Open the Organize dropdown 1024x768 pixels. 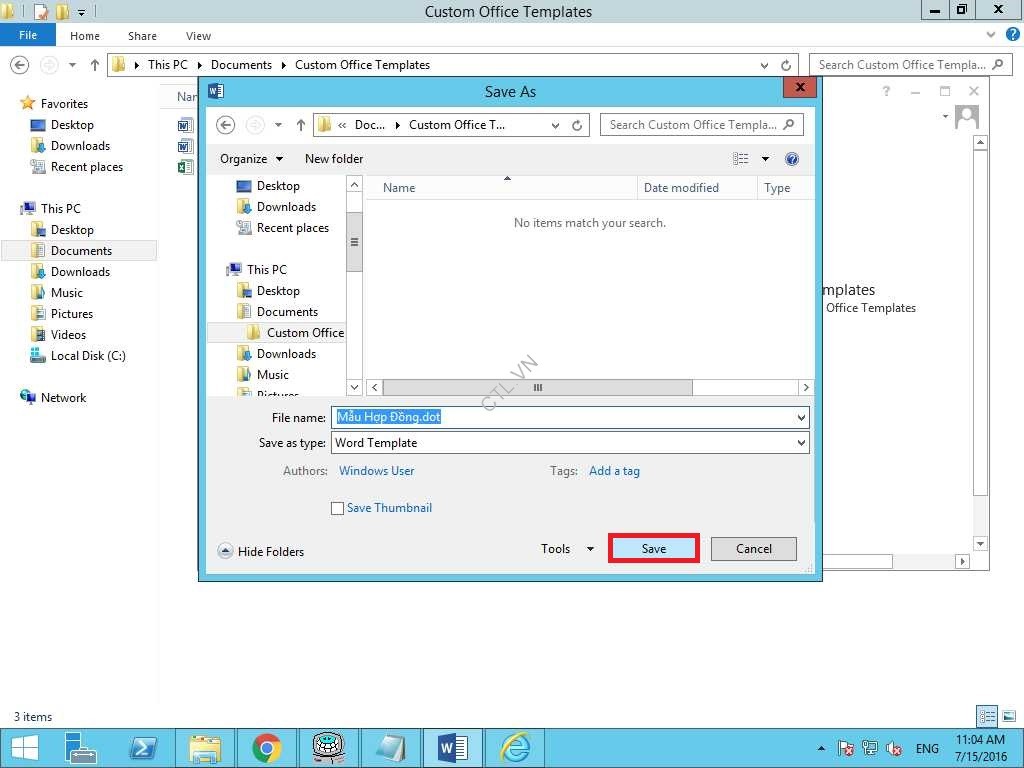(x=251, y=158)
